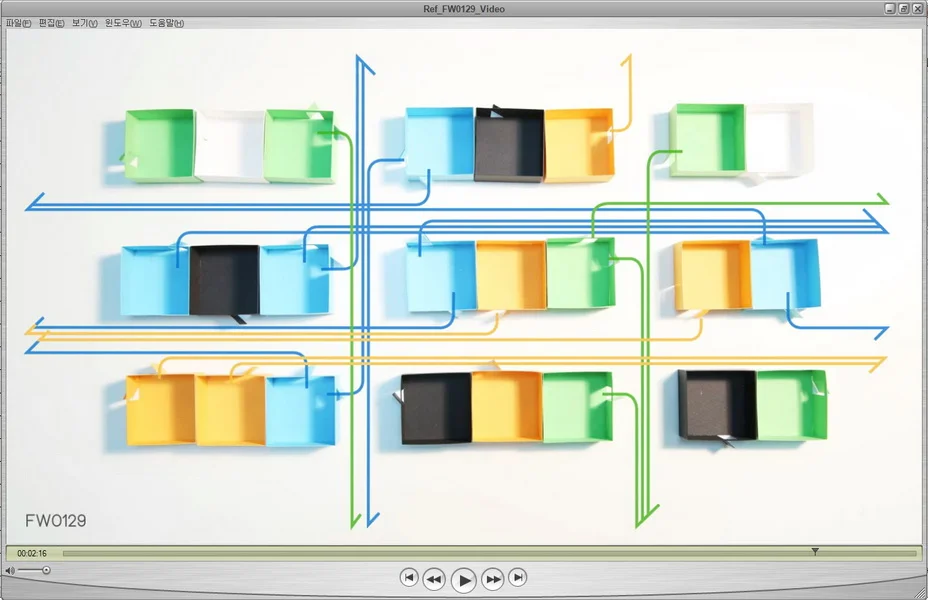
Task: Play the video
Action: coord(463,580)
